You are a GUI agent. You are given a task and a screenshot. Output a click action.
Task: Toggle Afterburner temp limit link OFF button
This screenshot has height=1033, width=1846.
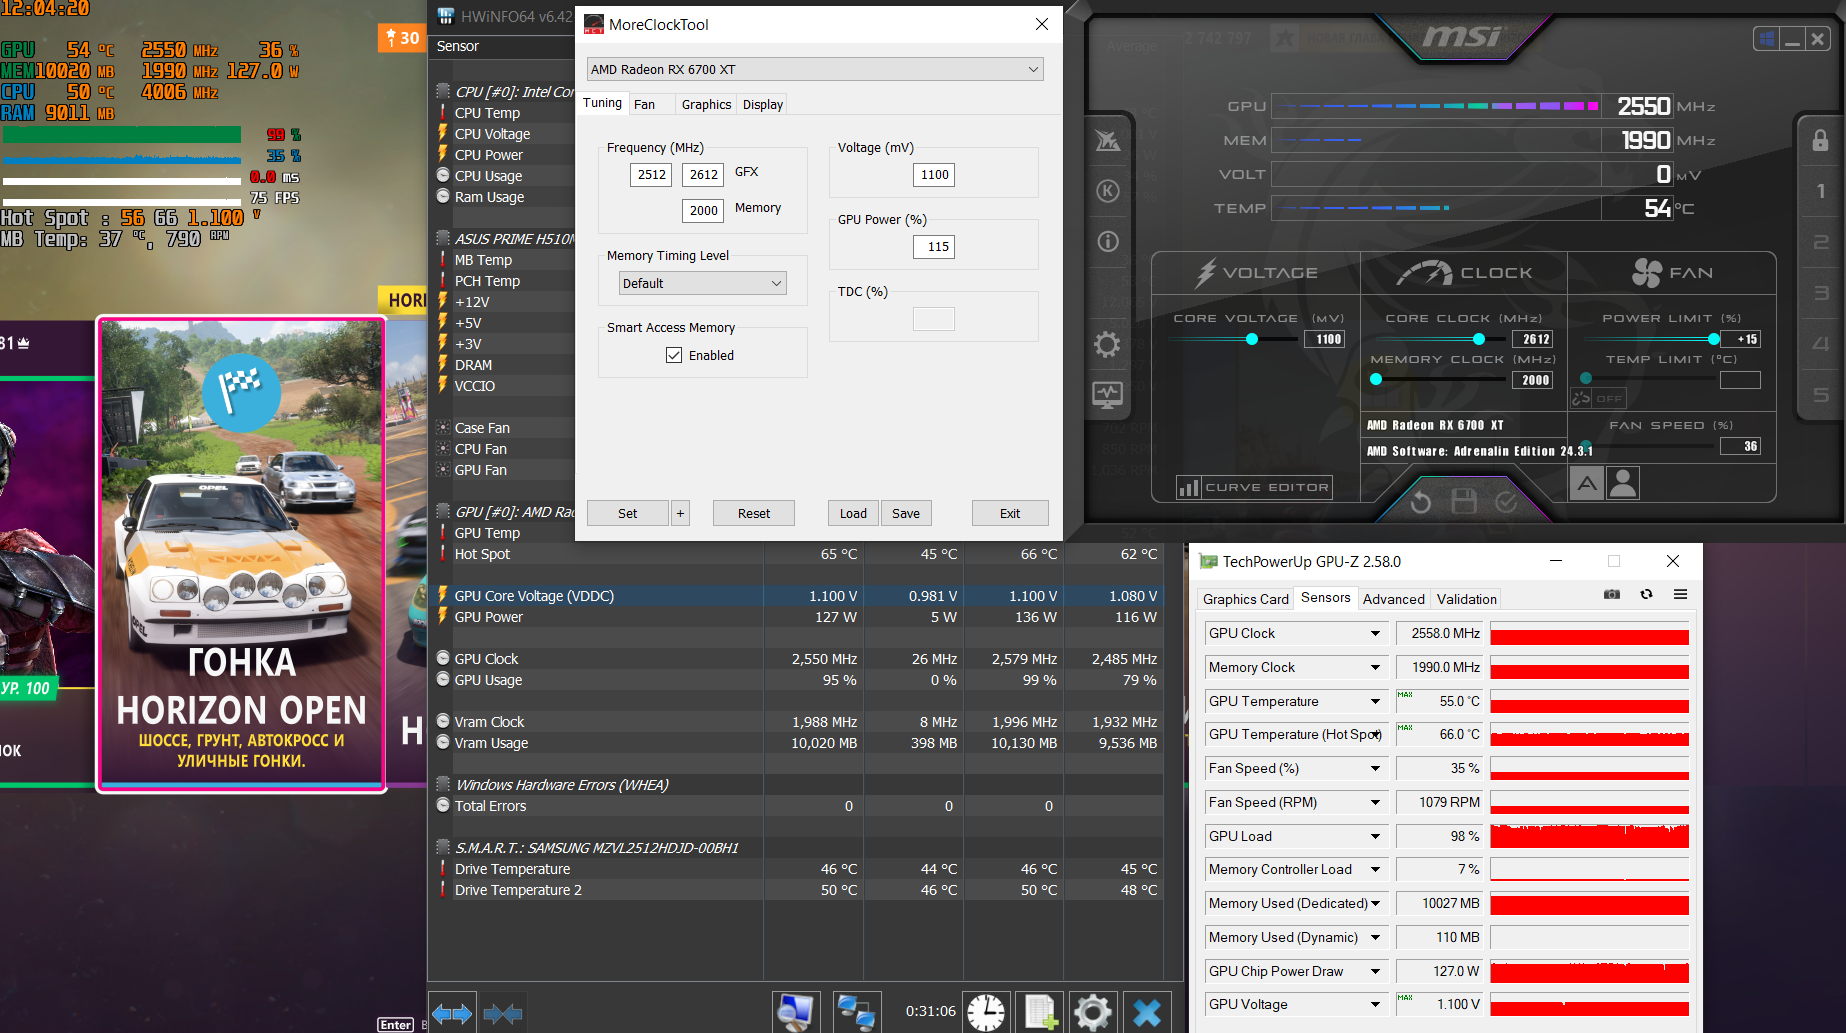pyautogui.click(x=1598, y=398)
